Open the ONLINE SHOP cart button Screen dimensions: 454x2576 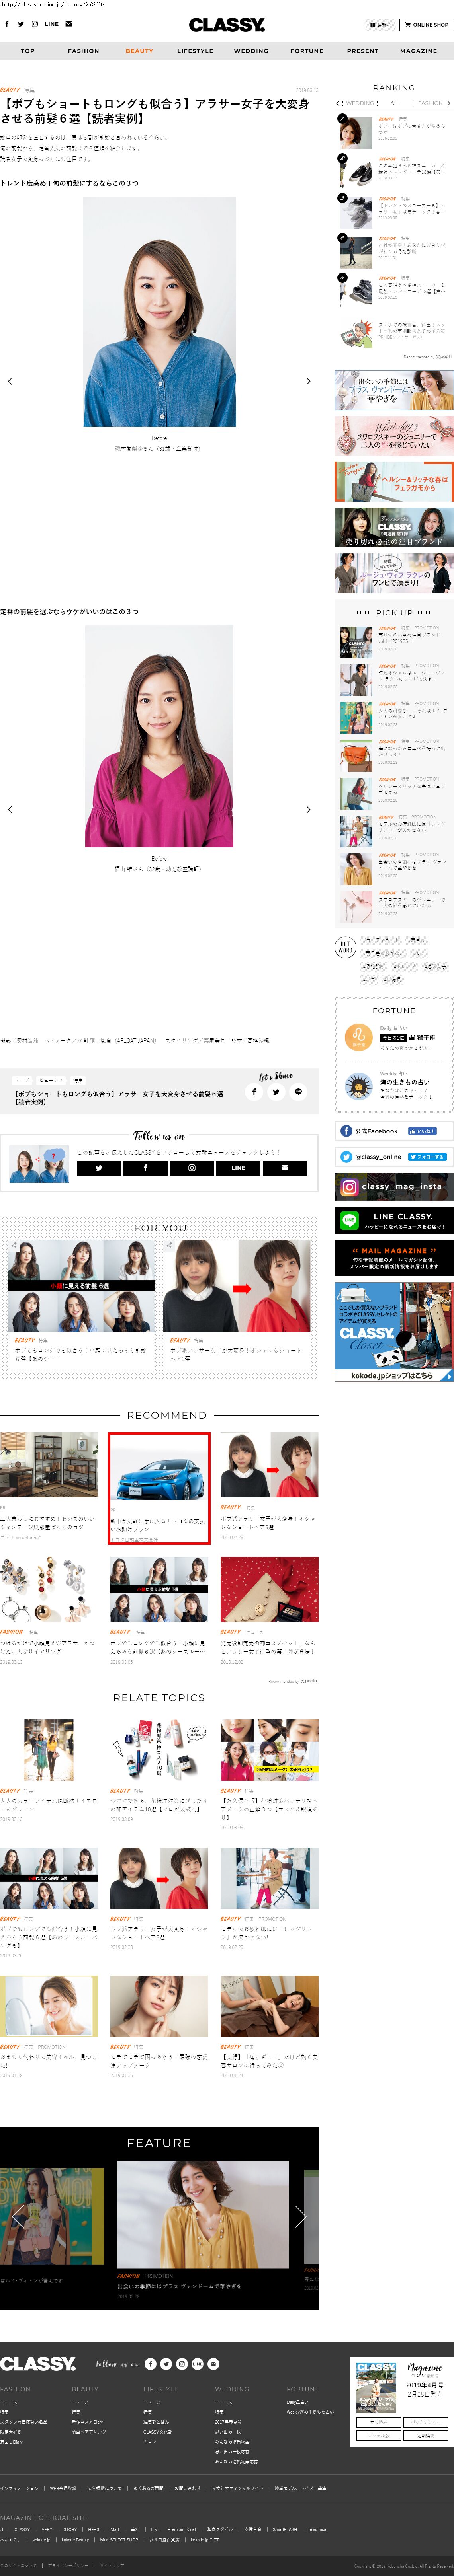coord(427,25)
